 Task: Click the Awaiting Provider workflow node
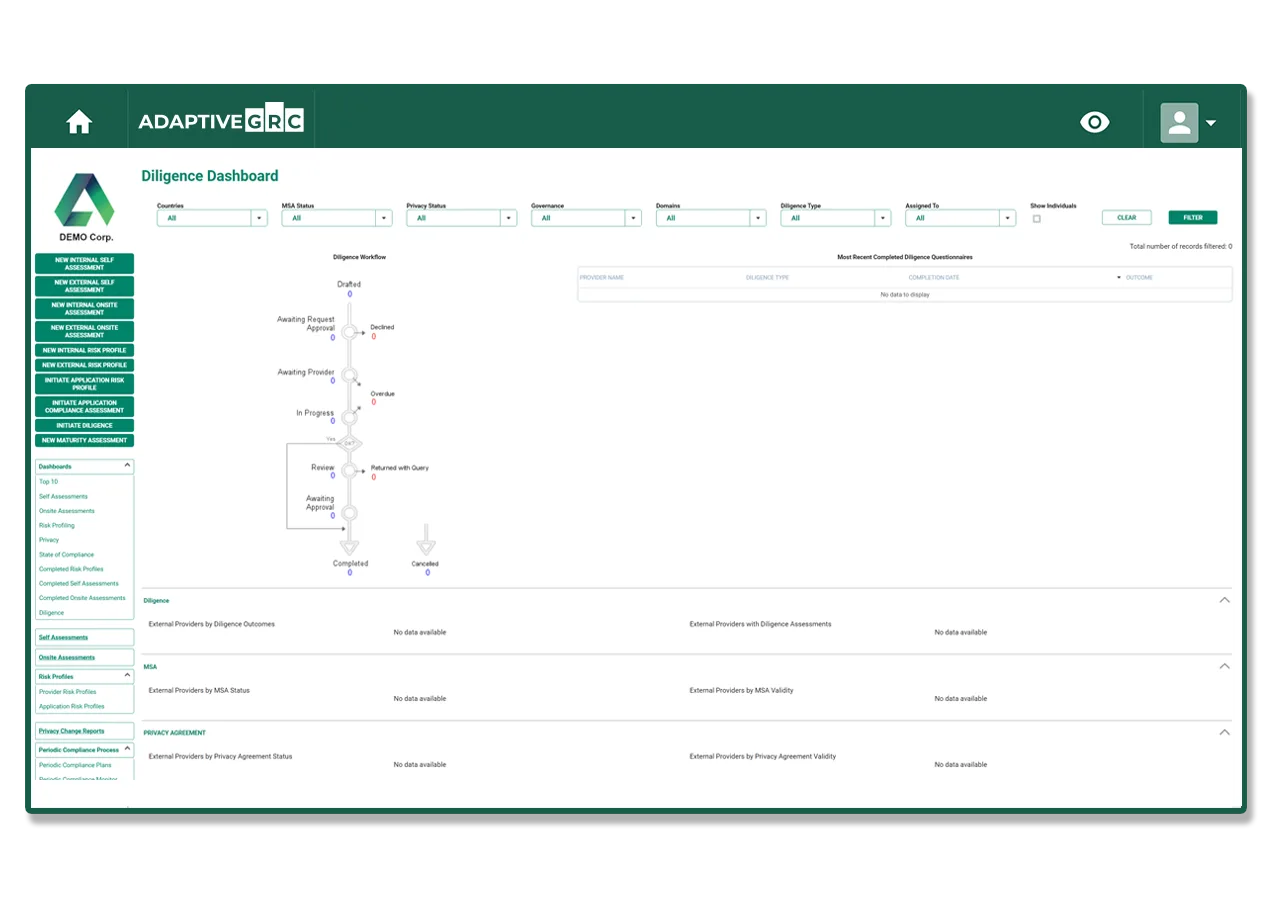click(349, 376)
